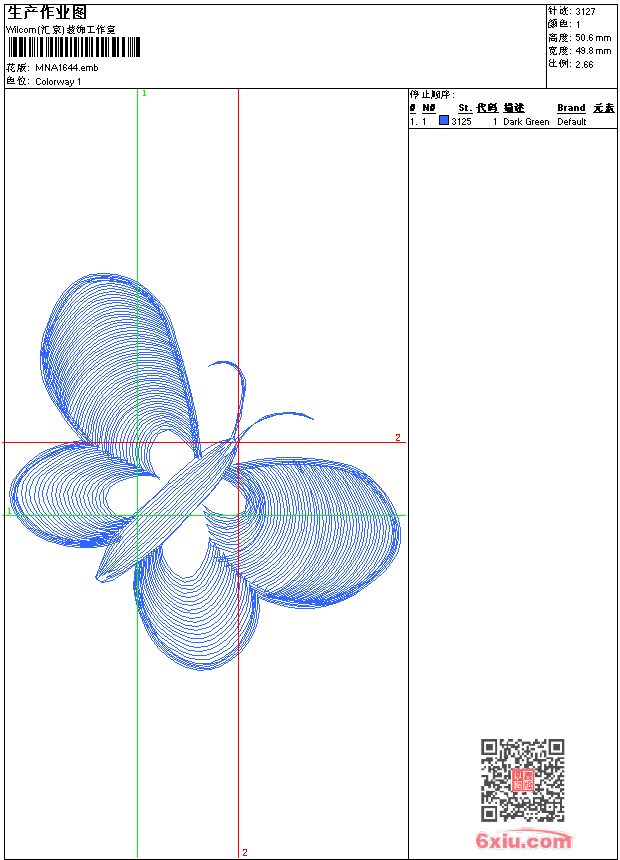Click the St. column header
Image resolution: width=620 pixels, height=860 pixels.
pos(464,108)
